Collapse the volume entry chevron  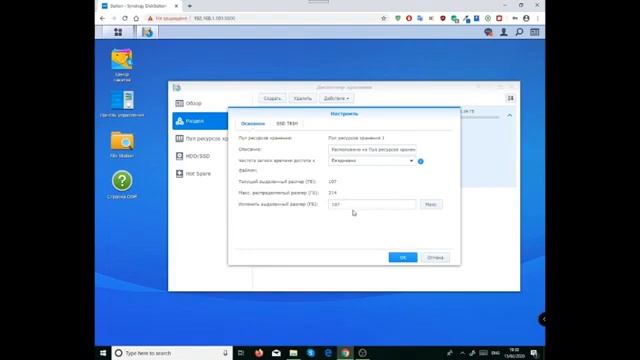coord(510,116)
